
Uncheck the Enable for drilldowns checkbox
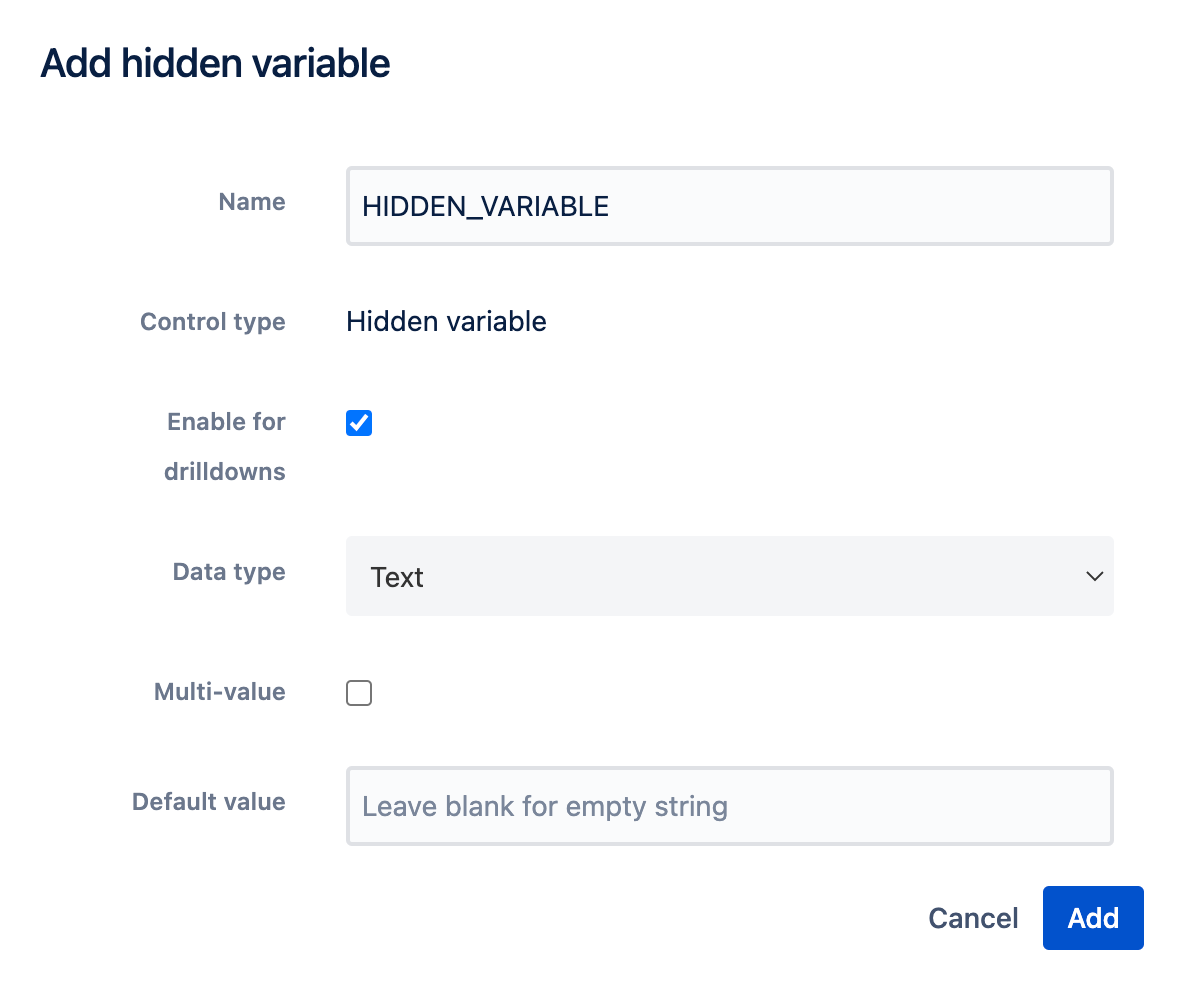[x=359, y=423]
